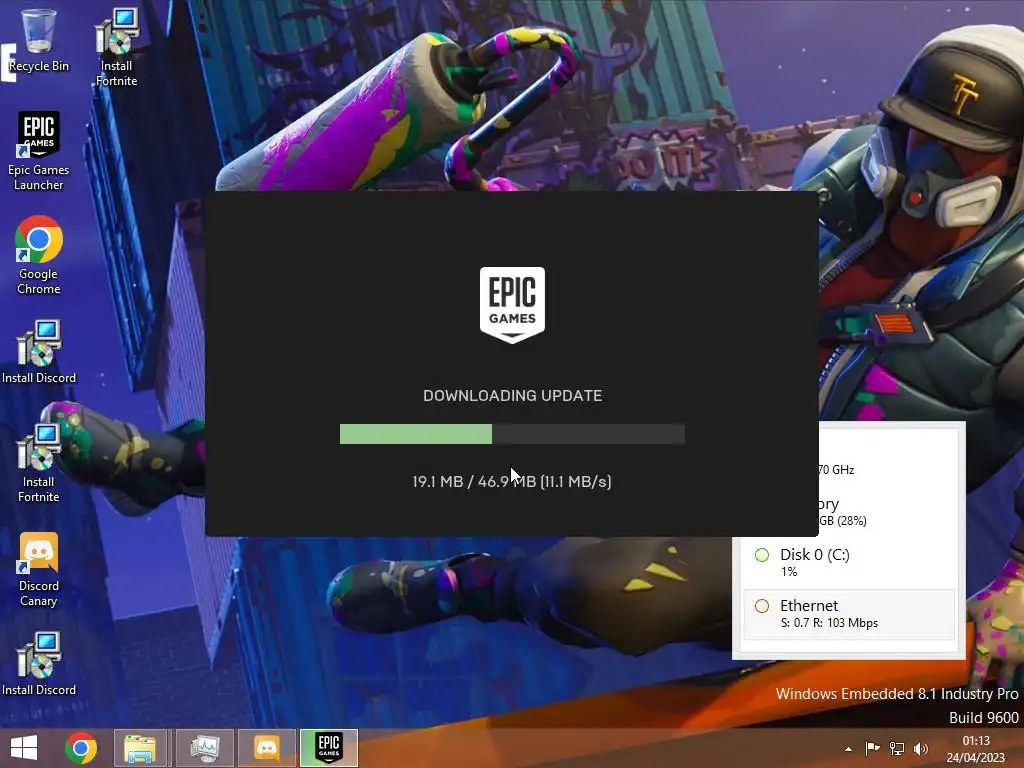Viewport: 1024px width, 768px height.
Task: Select the Install Fortnite icon beside Recycle Bin
Action: point(117,47)
